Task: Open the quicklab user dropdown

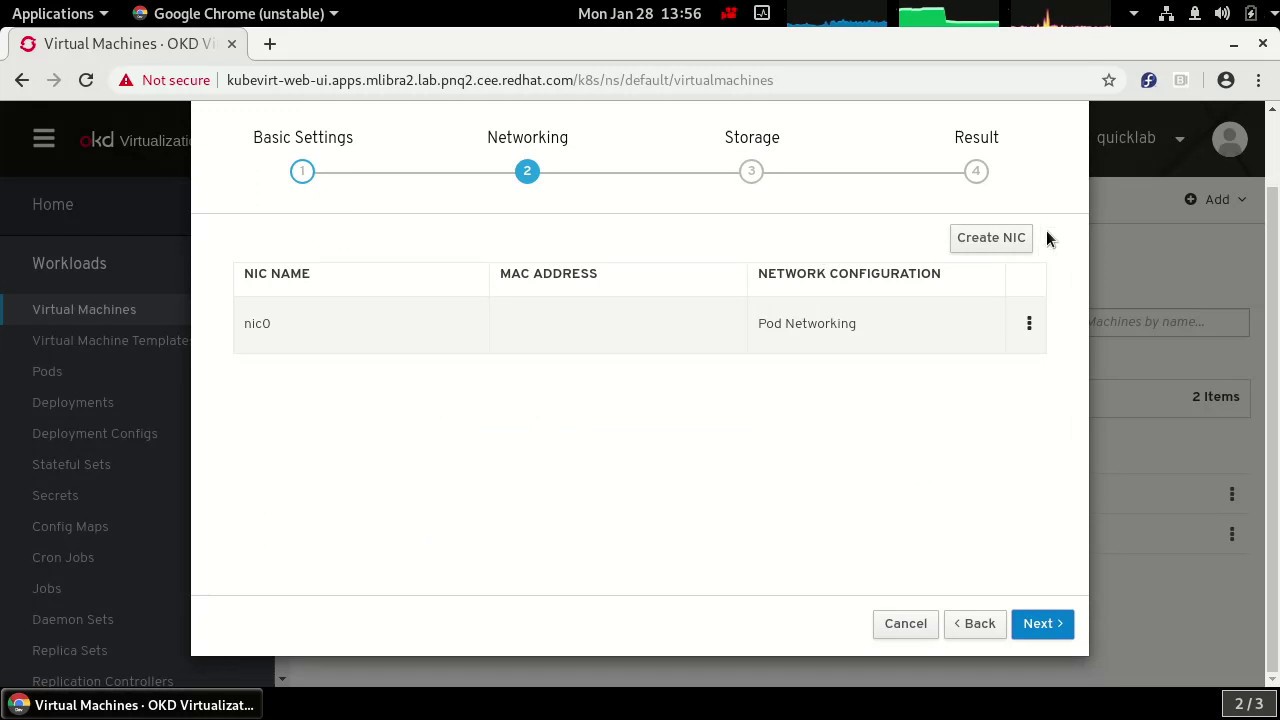Action: [x=1140, y=138]
